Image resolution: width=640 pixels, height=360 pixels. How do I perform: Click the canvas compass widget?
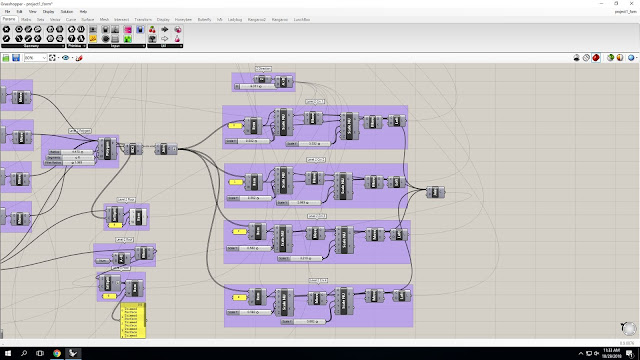[x=629, y=328]
